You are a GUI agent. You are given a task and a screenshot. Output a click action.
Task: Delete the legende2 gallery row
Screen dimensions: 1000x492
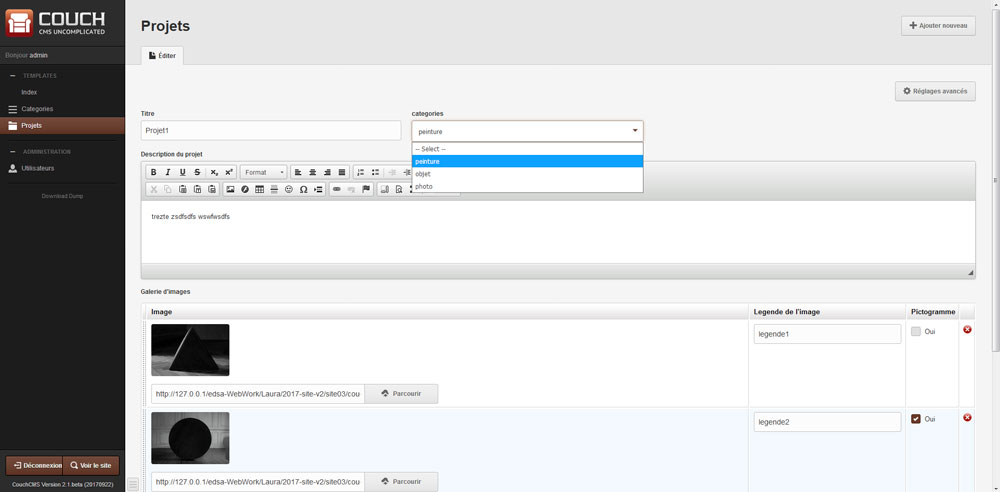pos(967,417)
